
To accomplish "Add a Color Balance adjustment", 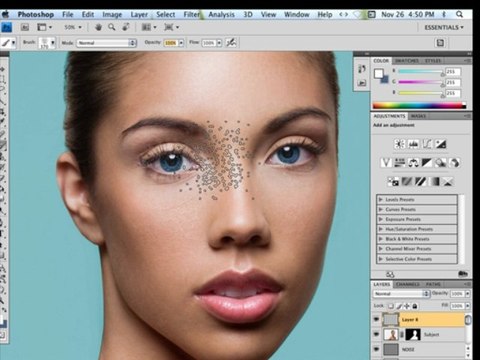I will tap(413, 163).
